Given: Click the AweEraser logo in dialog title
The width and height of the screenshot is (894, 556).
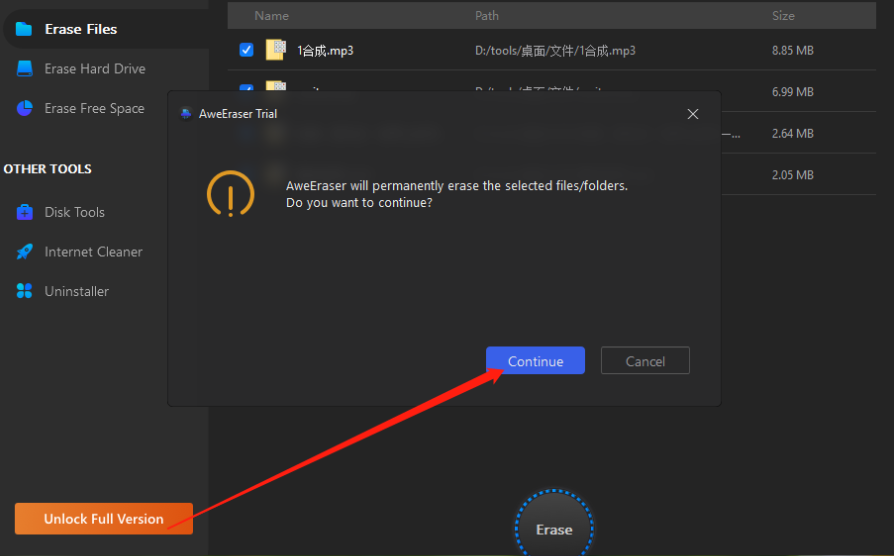Looking at the screenshot, I should coord(186,113).
